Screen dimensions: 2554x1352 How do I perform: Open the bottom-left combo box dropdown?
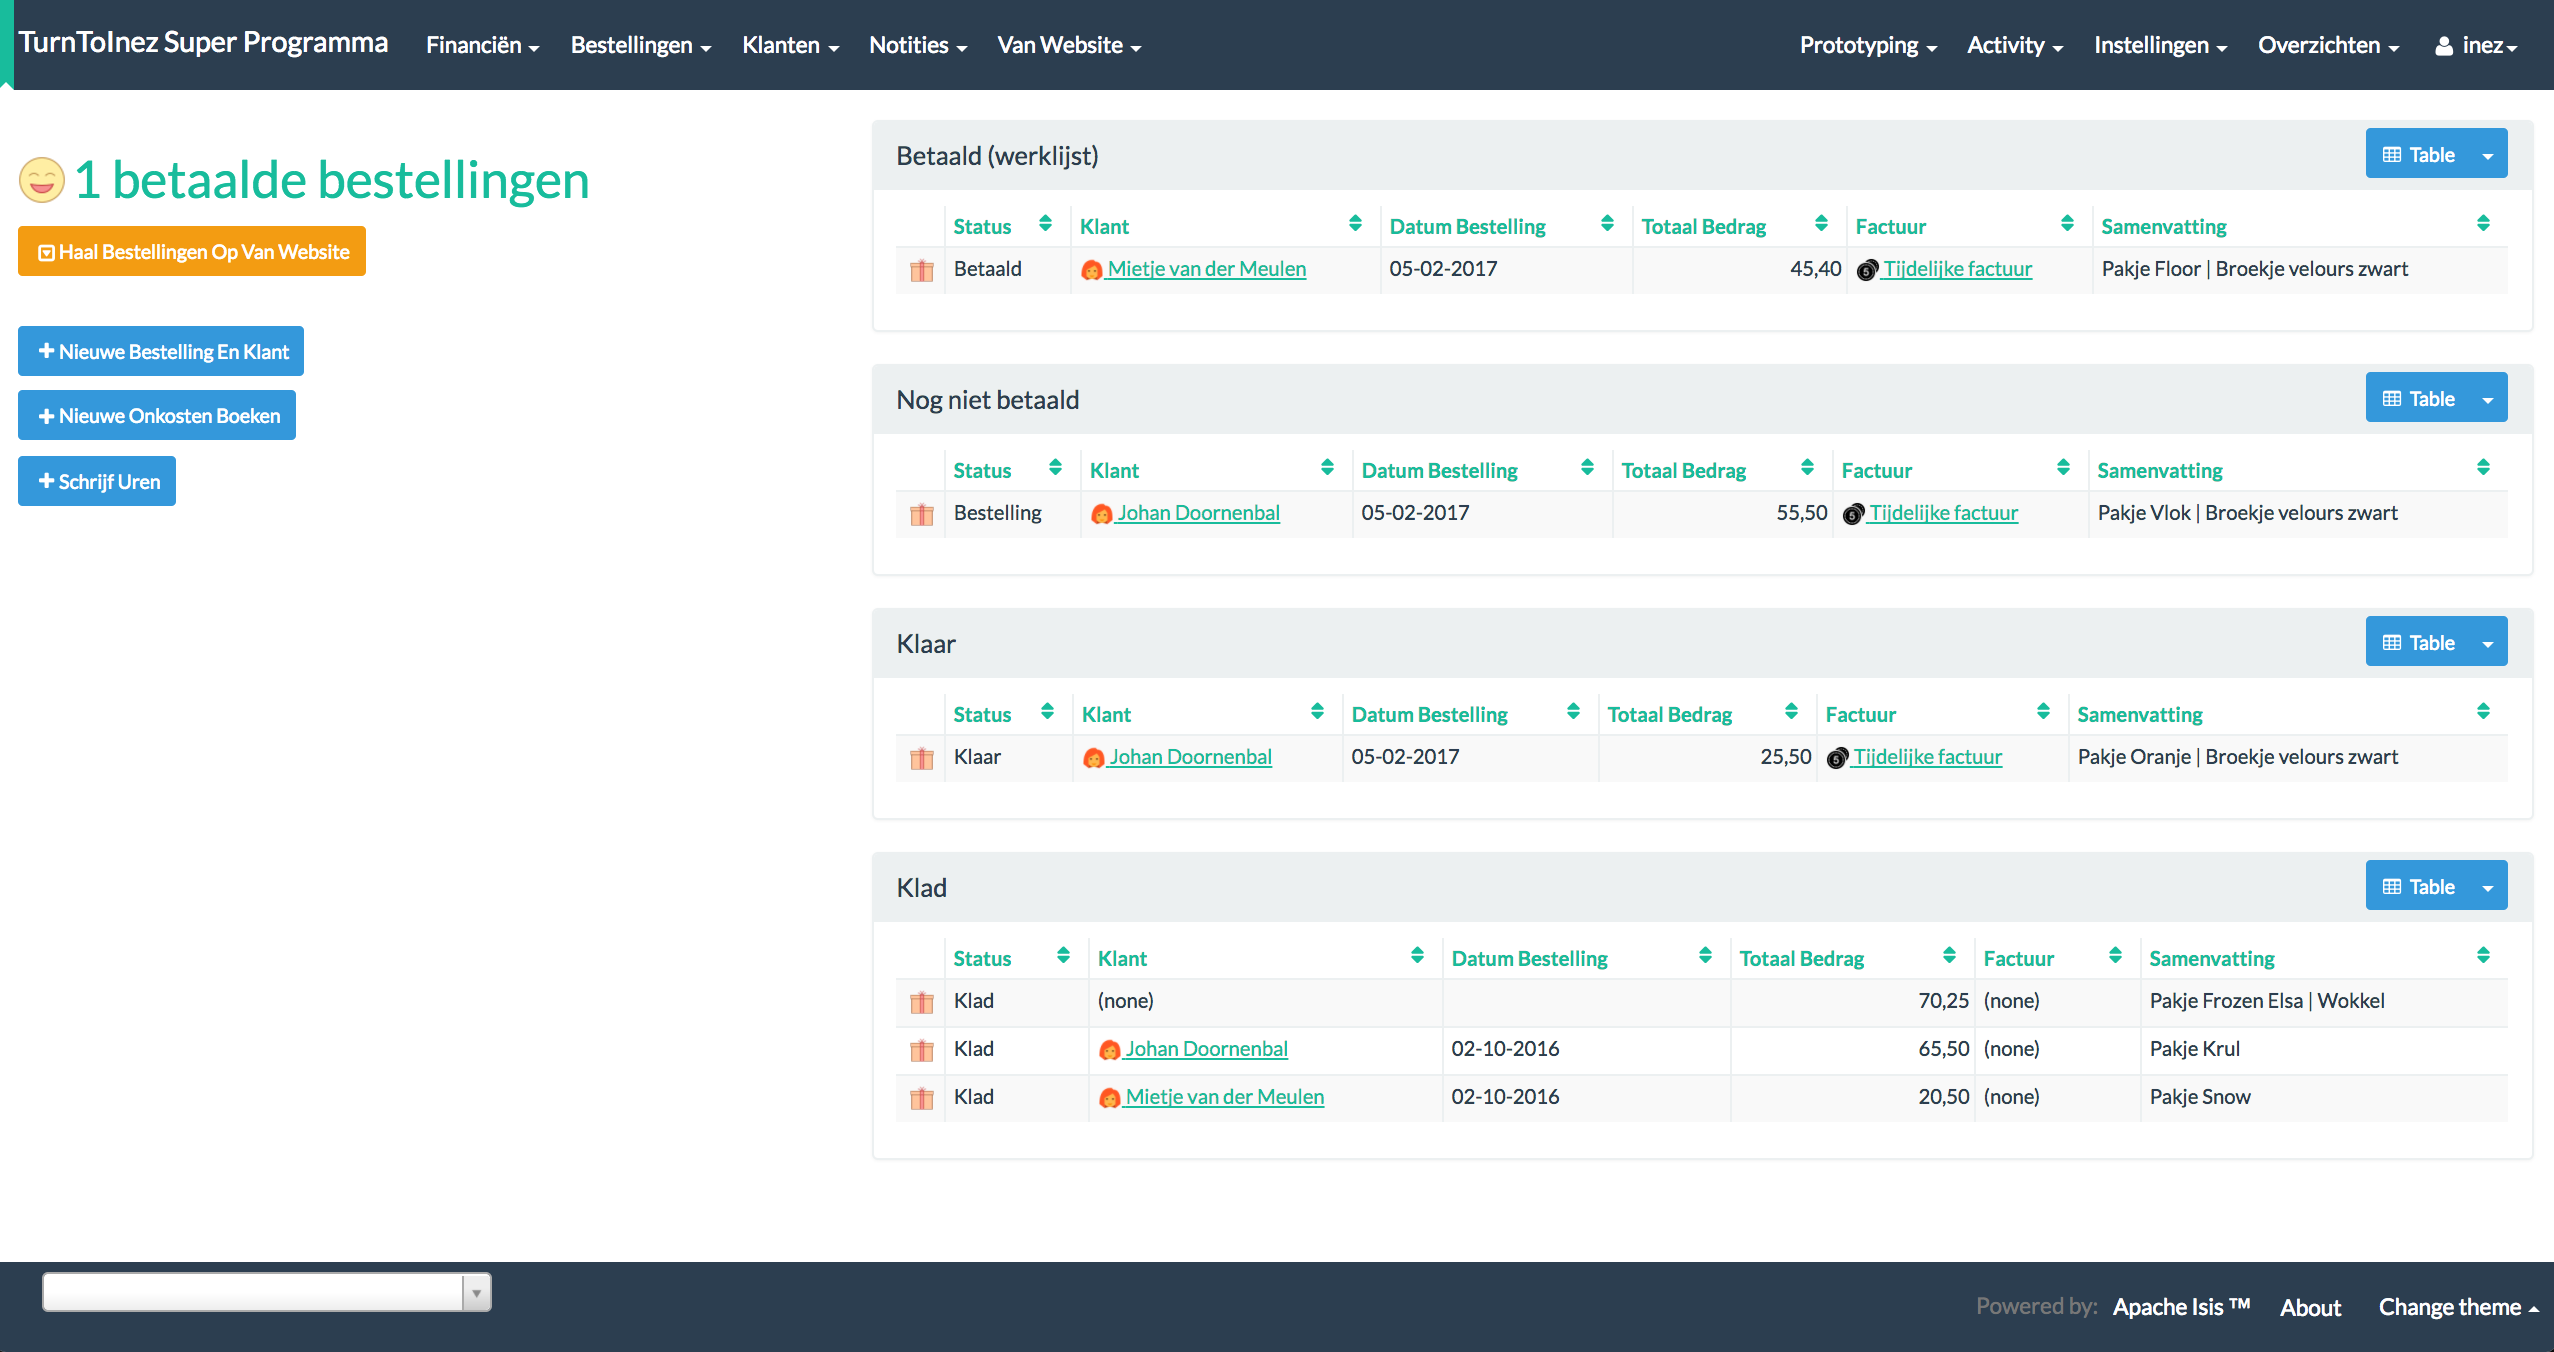[476, 1292]
